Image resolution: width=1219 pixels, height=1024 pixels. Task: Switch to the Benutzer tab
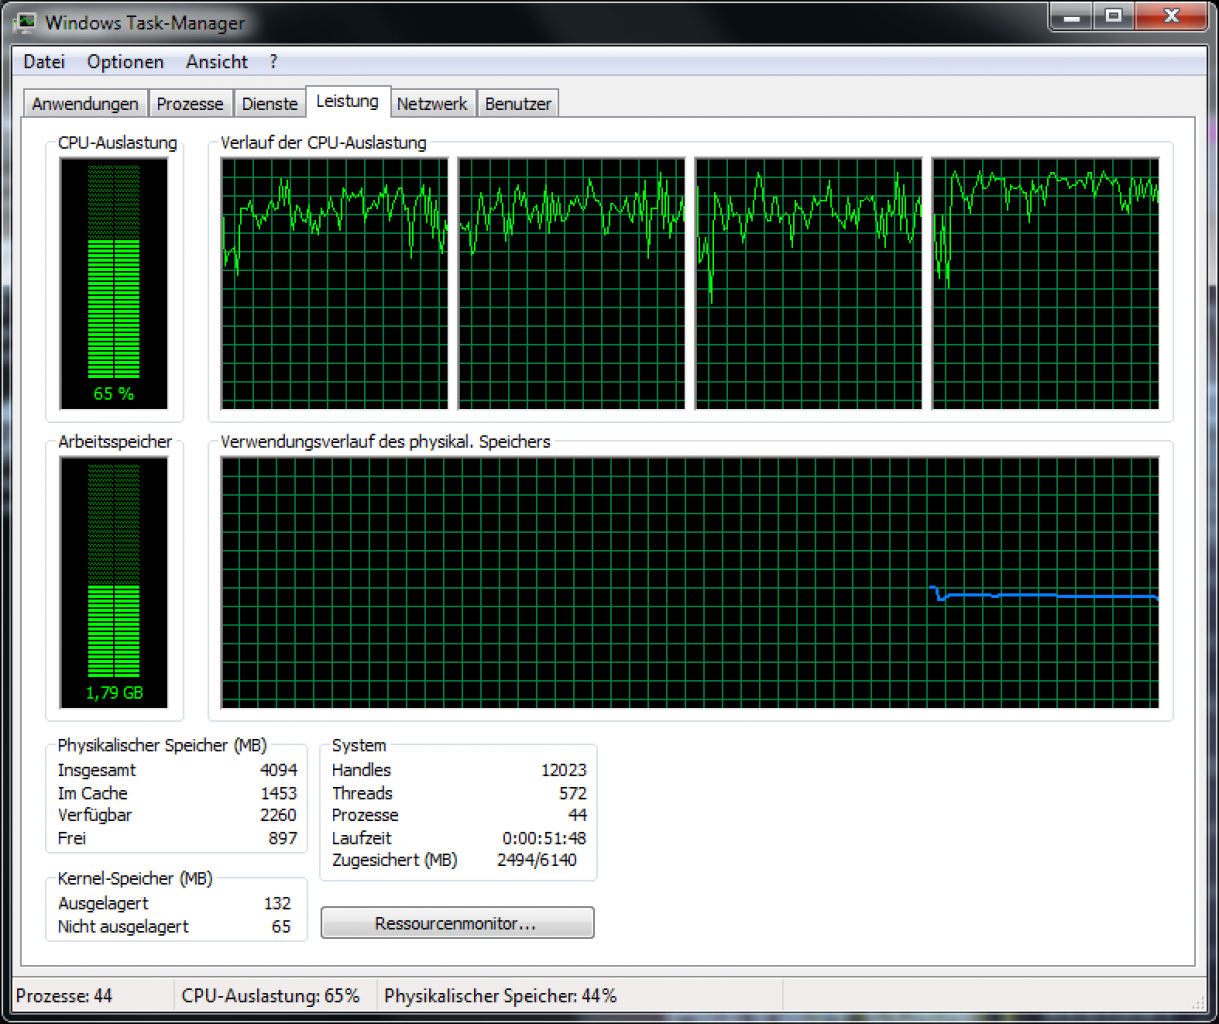518,104
